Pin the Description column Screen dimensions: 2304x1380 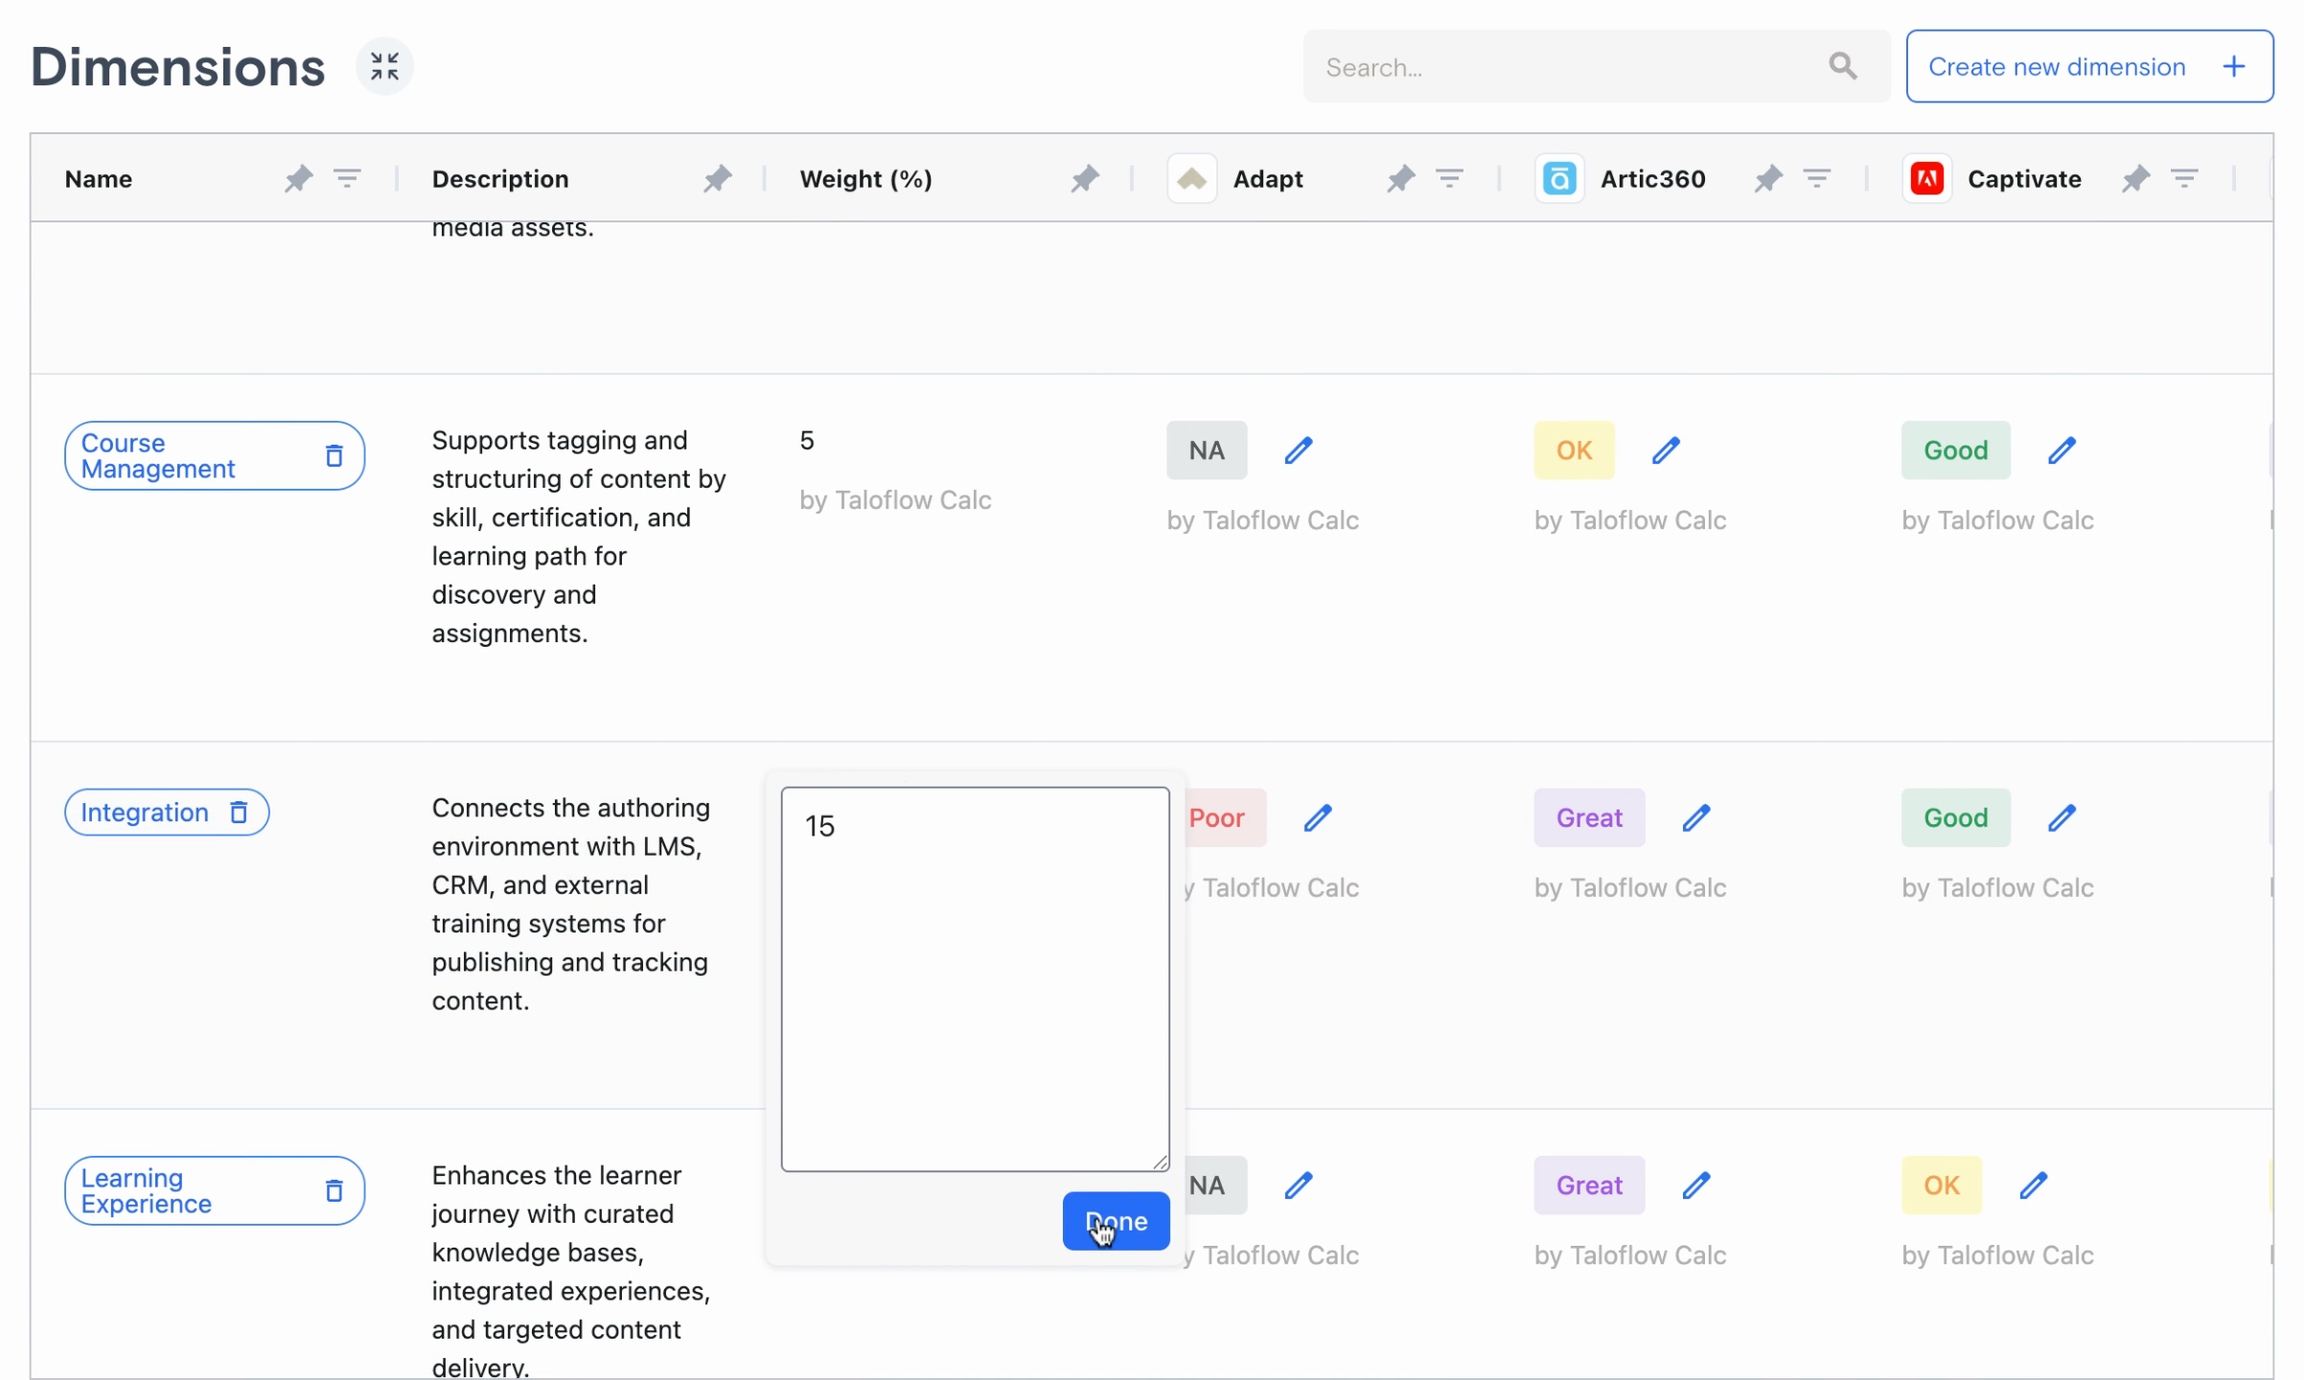[x=716, y=179]
